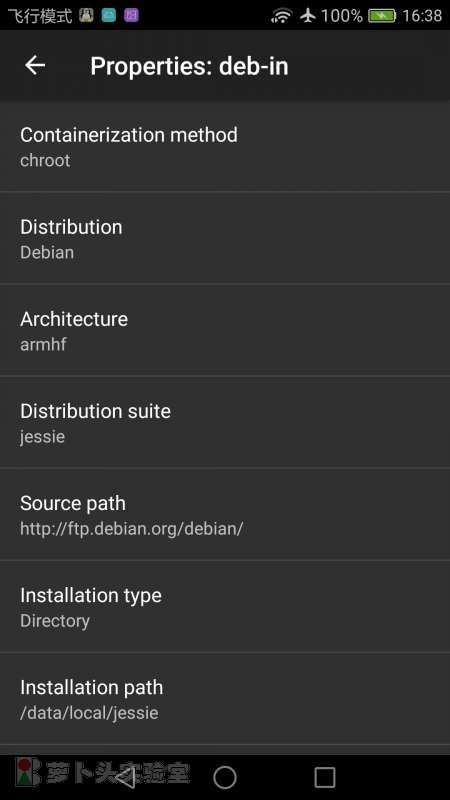Viewport: 450px width, 800px height.
Task: Open Containerization method setting
Action: (x=225, y=146)
